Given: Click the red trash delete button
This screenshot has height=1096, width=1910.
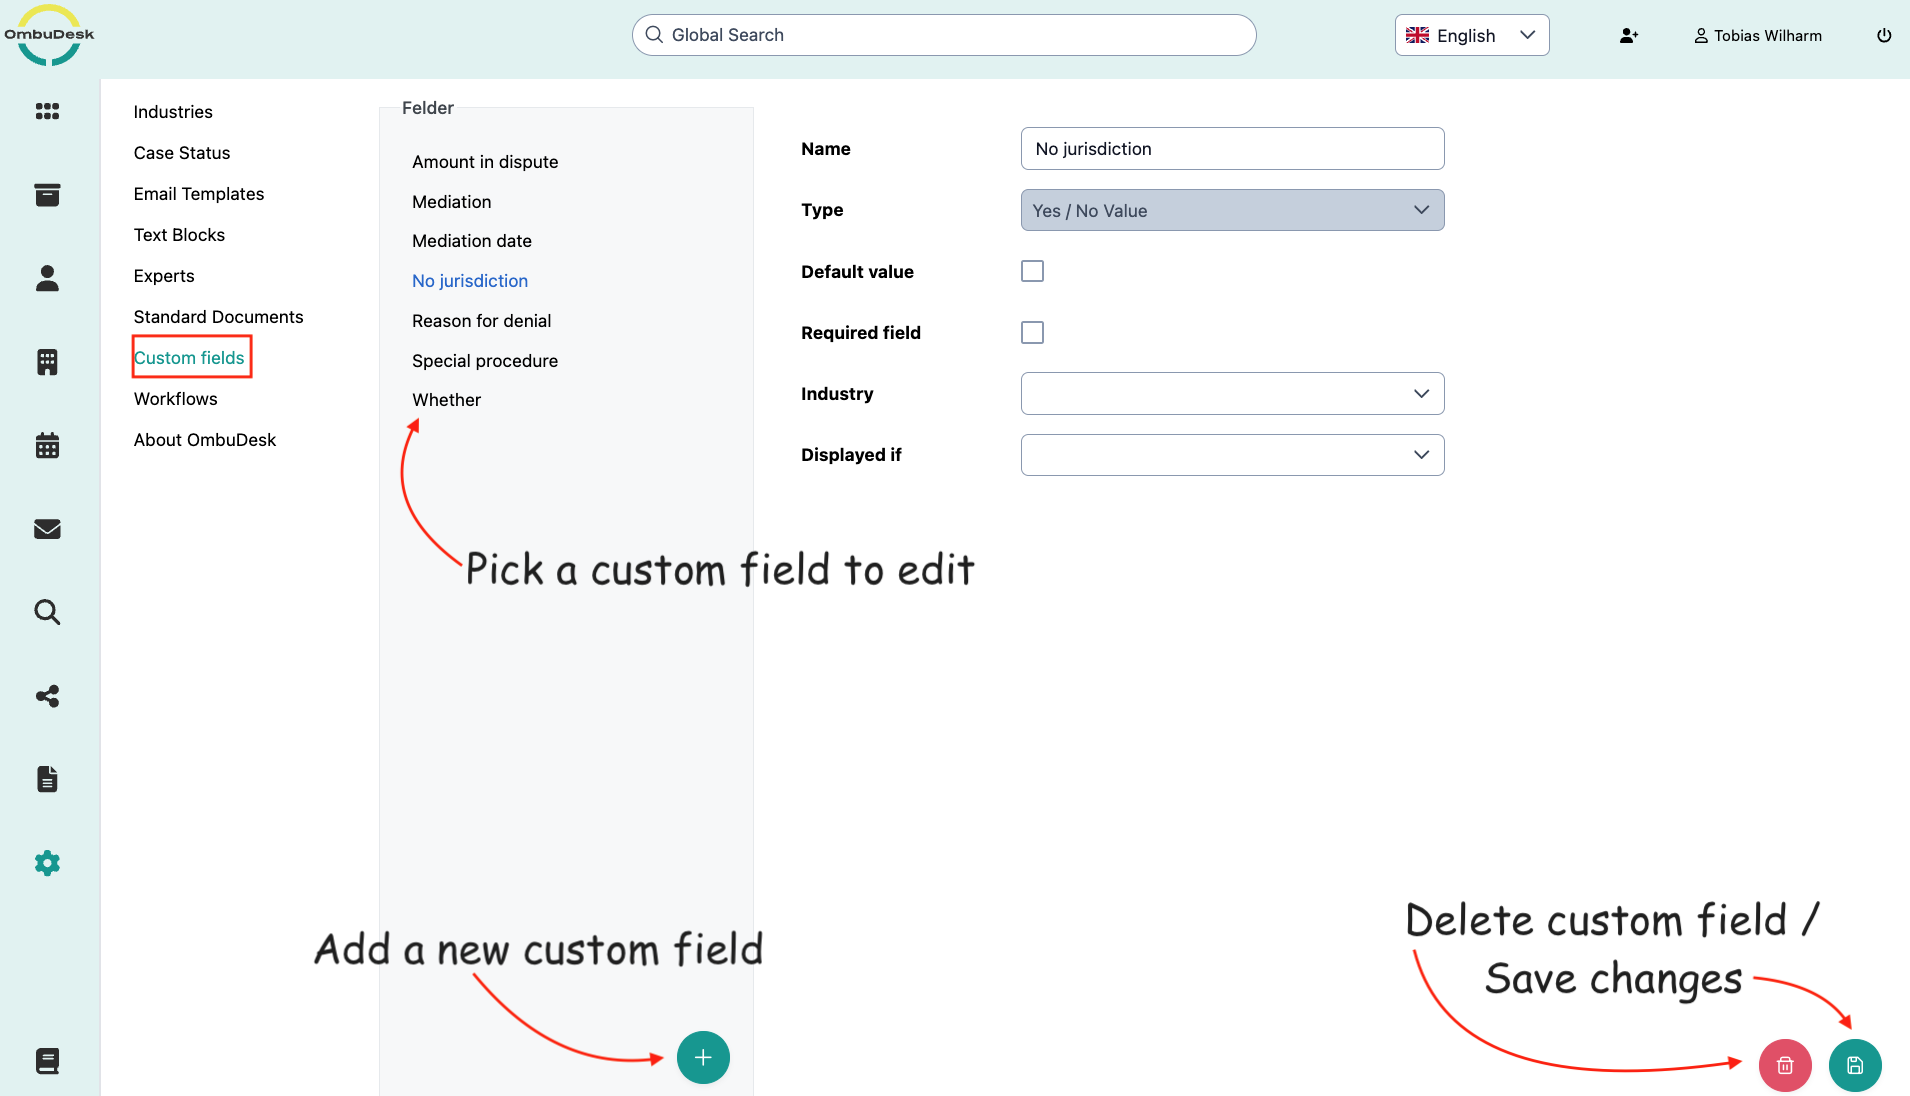Looking at the screenshot, I should (1785, 1066).
